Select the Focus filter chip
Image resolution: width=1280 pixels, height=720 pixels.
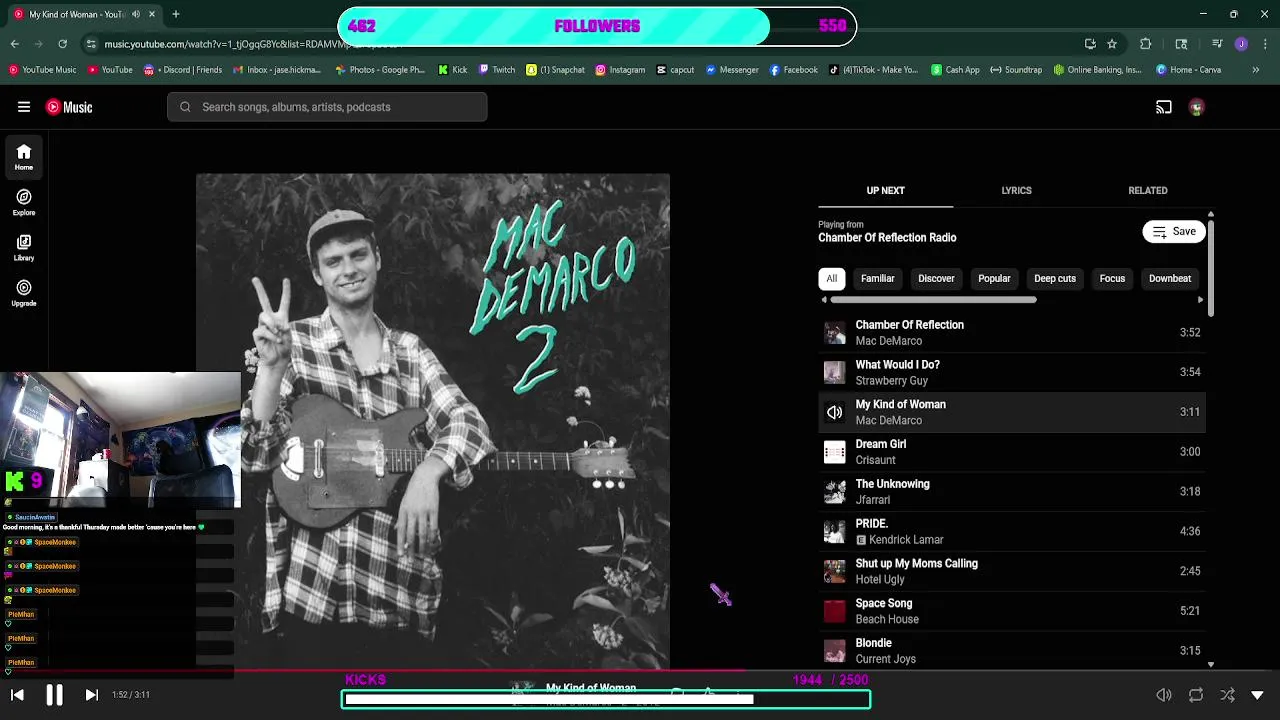[x=1112, y=279]
